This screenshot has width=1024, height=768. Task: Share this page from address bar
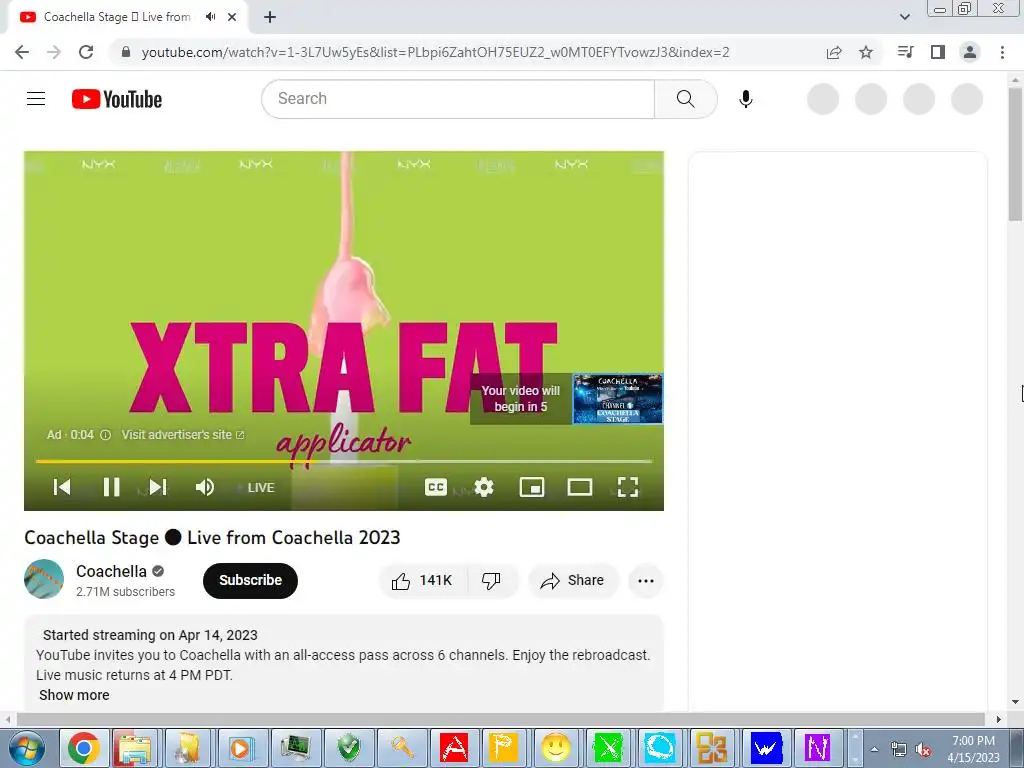coord(834,52)
